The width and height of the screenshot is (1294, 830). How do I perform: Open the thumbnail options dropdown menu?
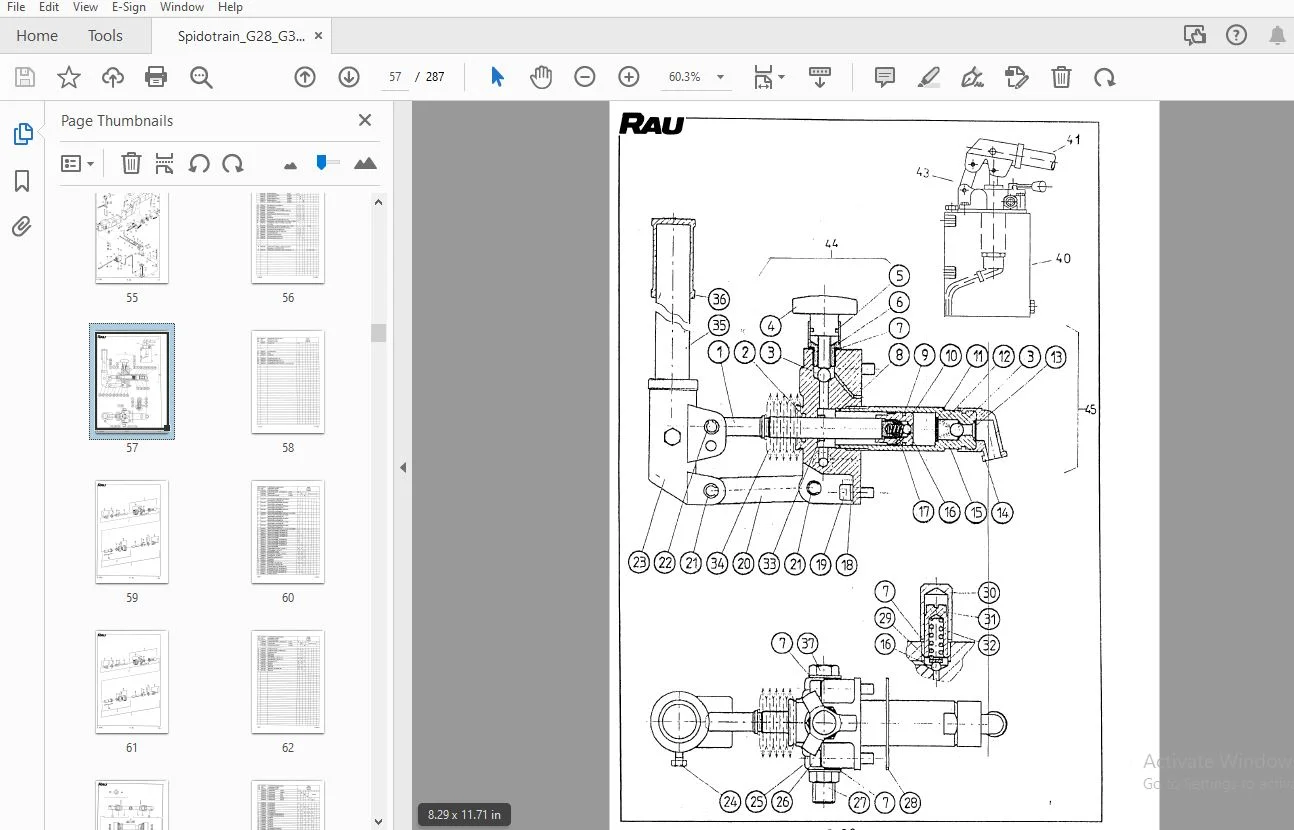click(x=77, y=163)
